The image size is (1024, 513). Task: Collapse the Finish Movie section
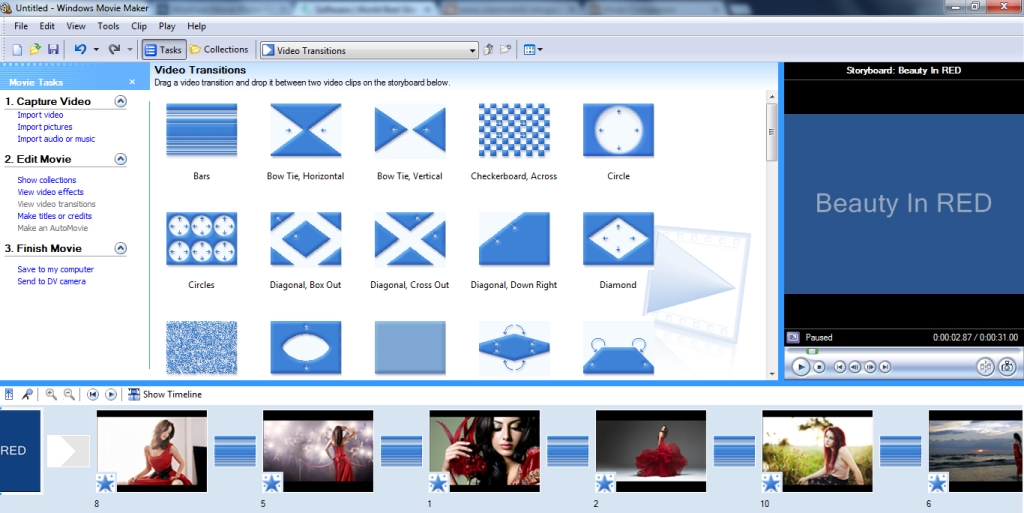click(x=120, y=248)
